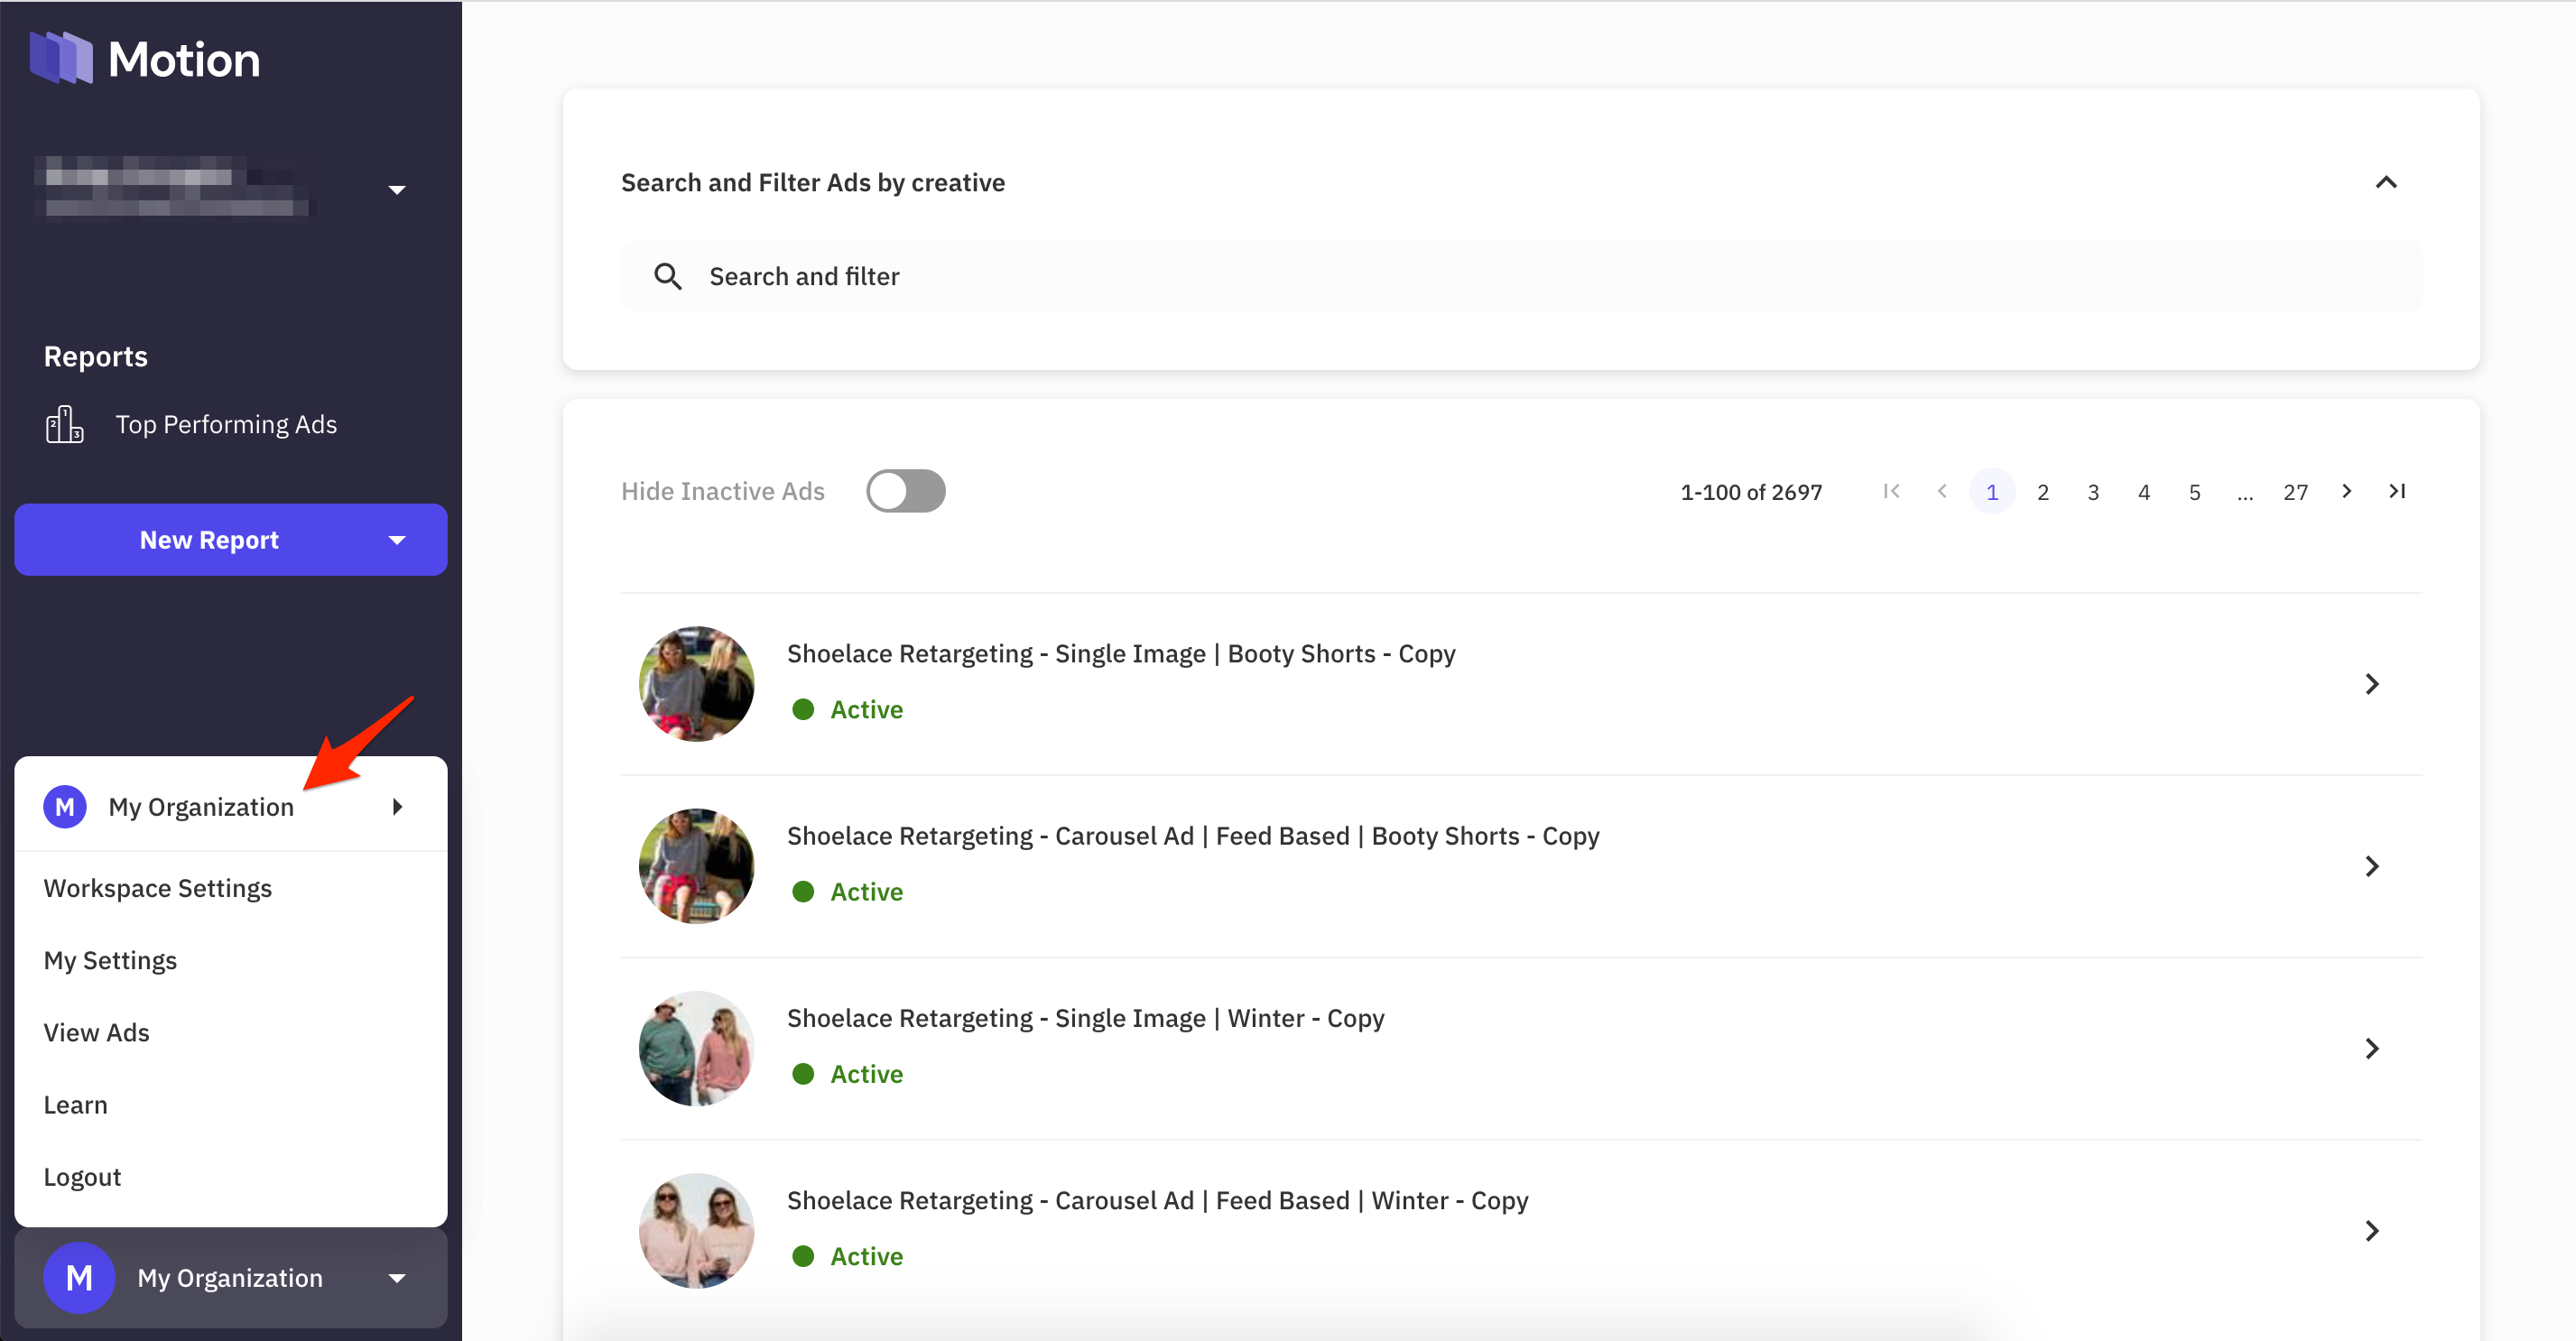This screenshot has width=2576, height=1341.
Task: Select Workspace Settings from the menu
Action: 157,887
